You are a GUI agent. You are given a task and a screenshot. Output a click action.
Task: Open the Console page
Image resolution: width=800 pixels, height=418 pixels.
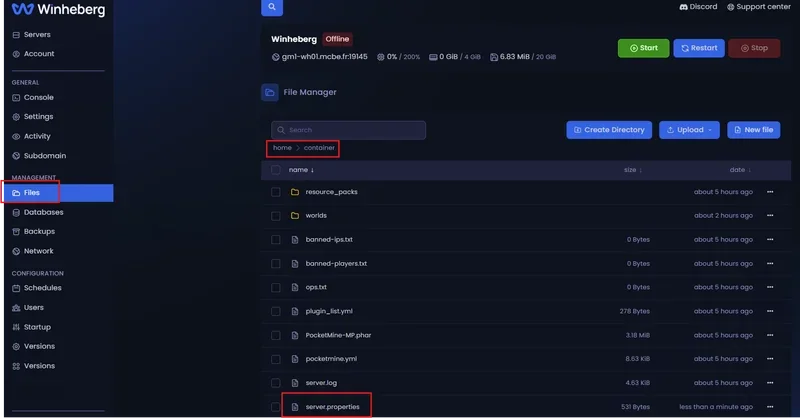click(x=33, y=97)
